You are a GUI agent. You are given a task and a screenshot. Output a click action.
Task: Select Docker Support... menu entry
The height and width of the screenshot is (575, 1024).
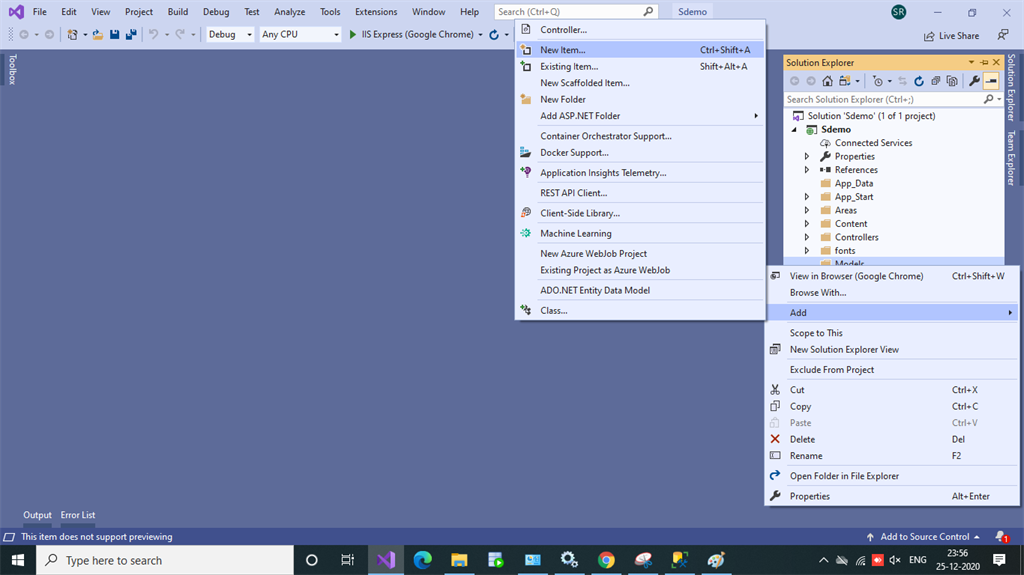640,152
